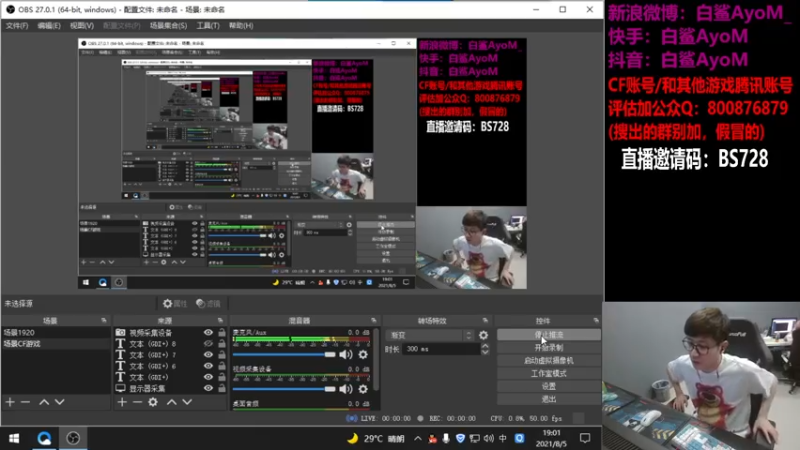Screen dimensions: 800x450
Task: Remove selected source with the minus icon
Action: click(x=137, y=402)
